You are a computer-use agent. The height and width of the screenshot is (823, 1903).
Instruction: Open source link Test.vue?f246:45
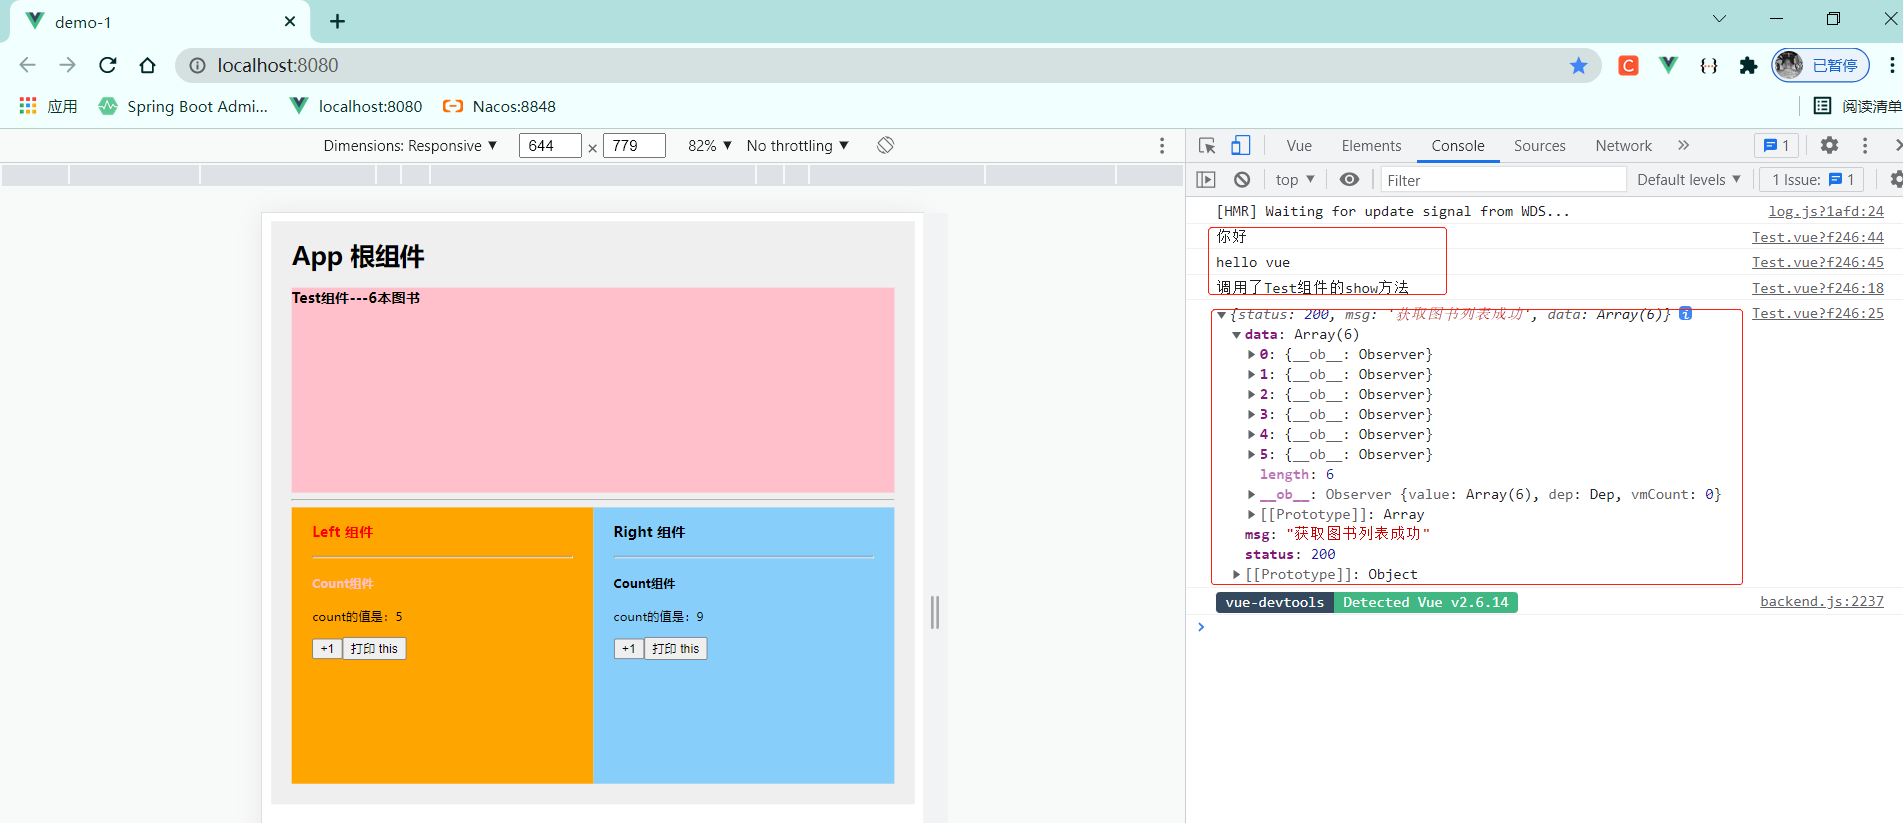[x=1818, y=262]
